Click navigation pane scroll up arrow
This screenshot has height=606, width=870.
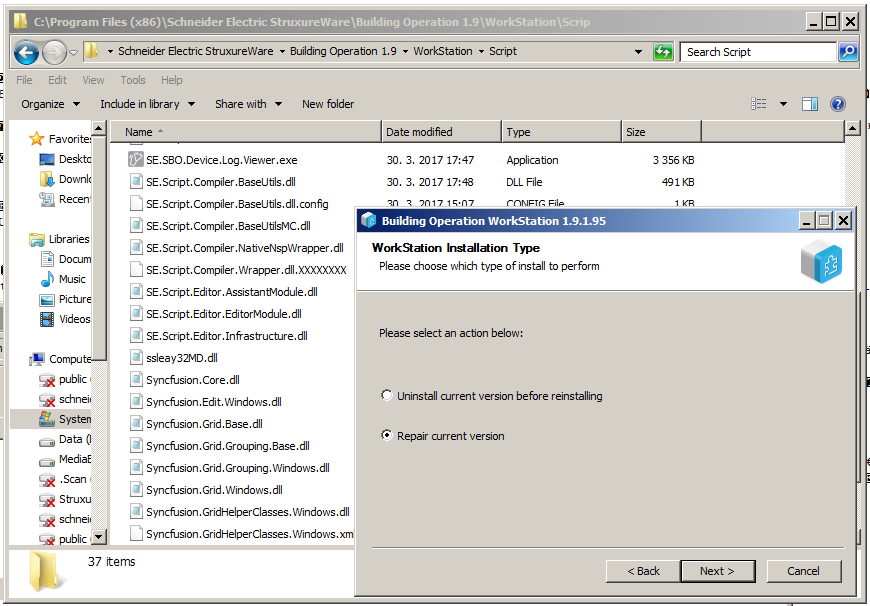[99, 129]
